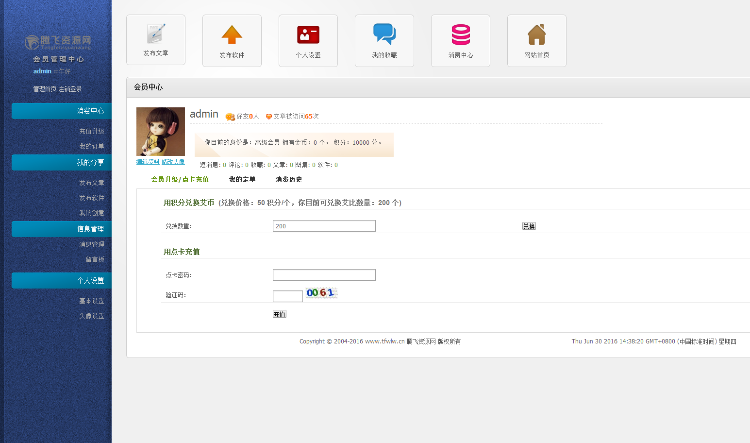The height and width of the screenshot is (443, 750).
Task: Open 发布文章 in the sidebar menu
Action: pyautogui.click(x=91, y=183)
